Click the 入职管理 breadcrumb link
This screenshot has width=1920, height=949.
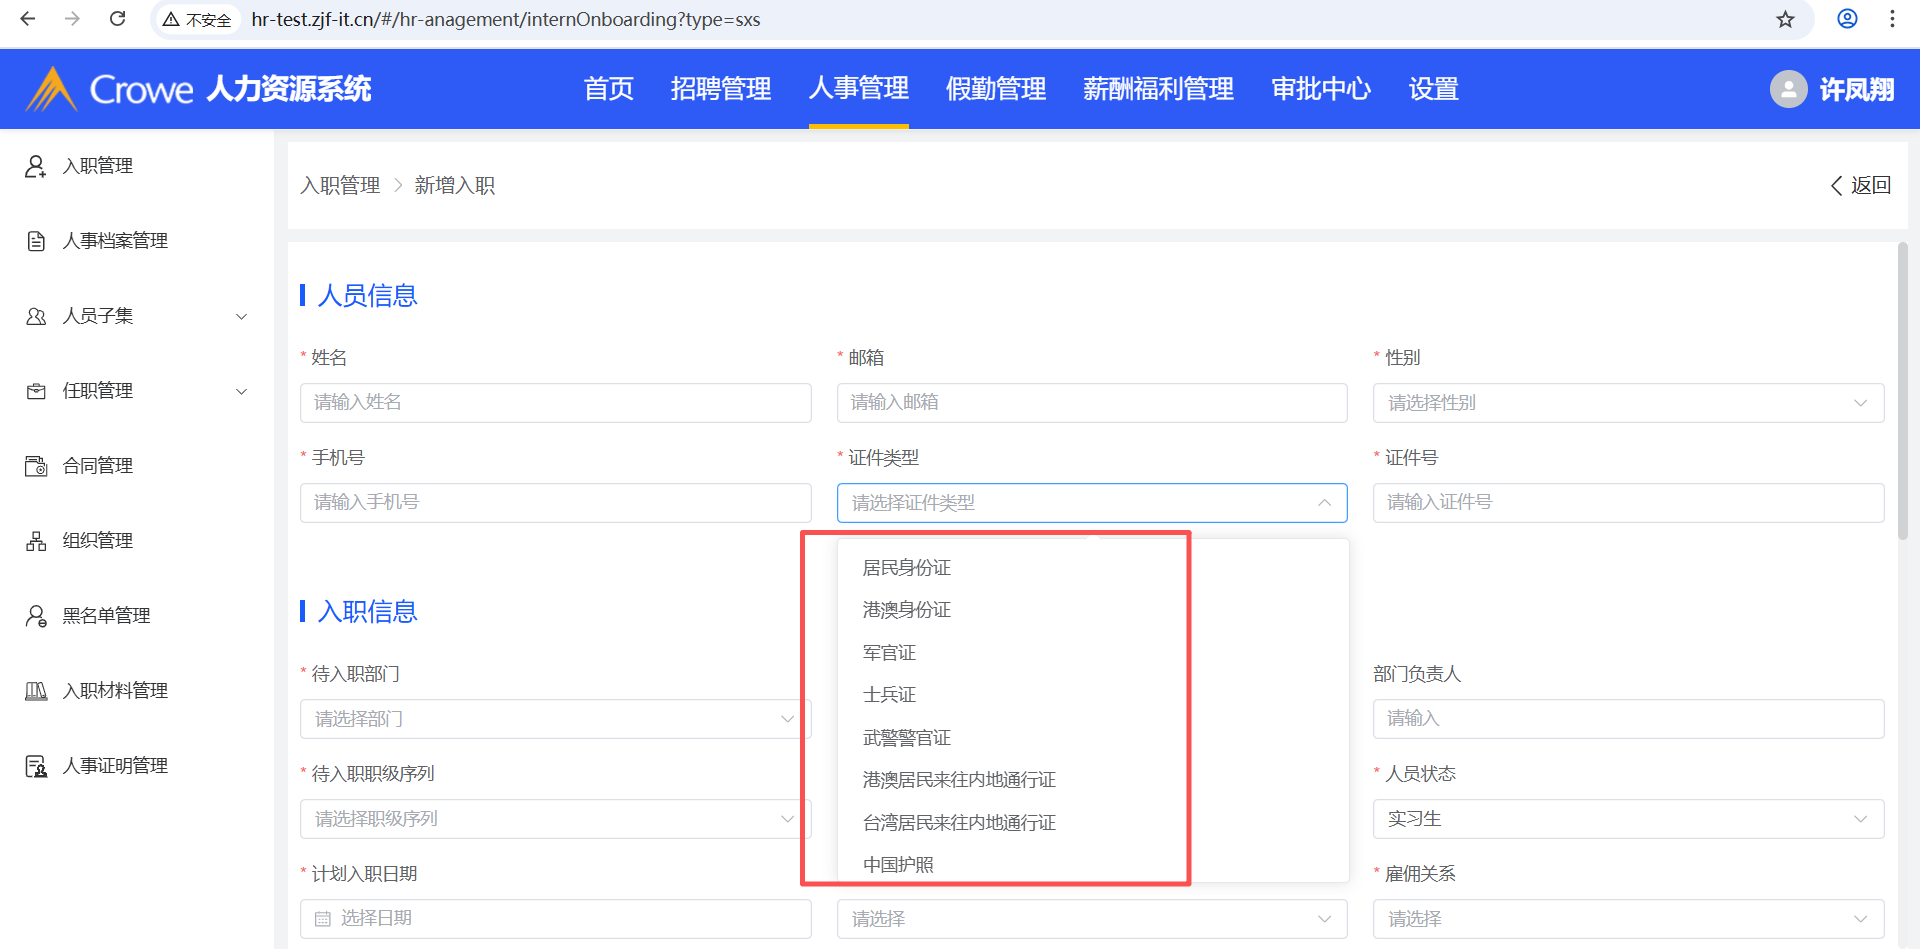point(340,185)
